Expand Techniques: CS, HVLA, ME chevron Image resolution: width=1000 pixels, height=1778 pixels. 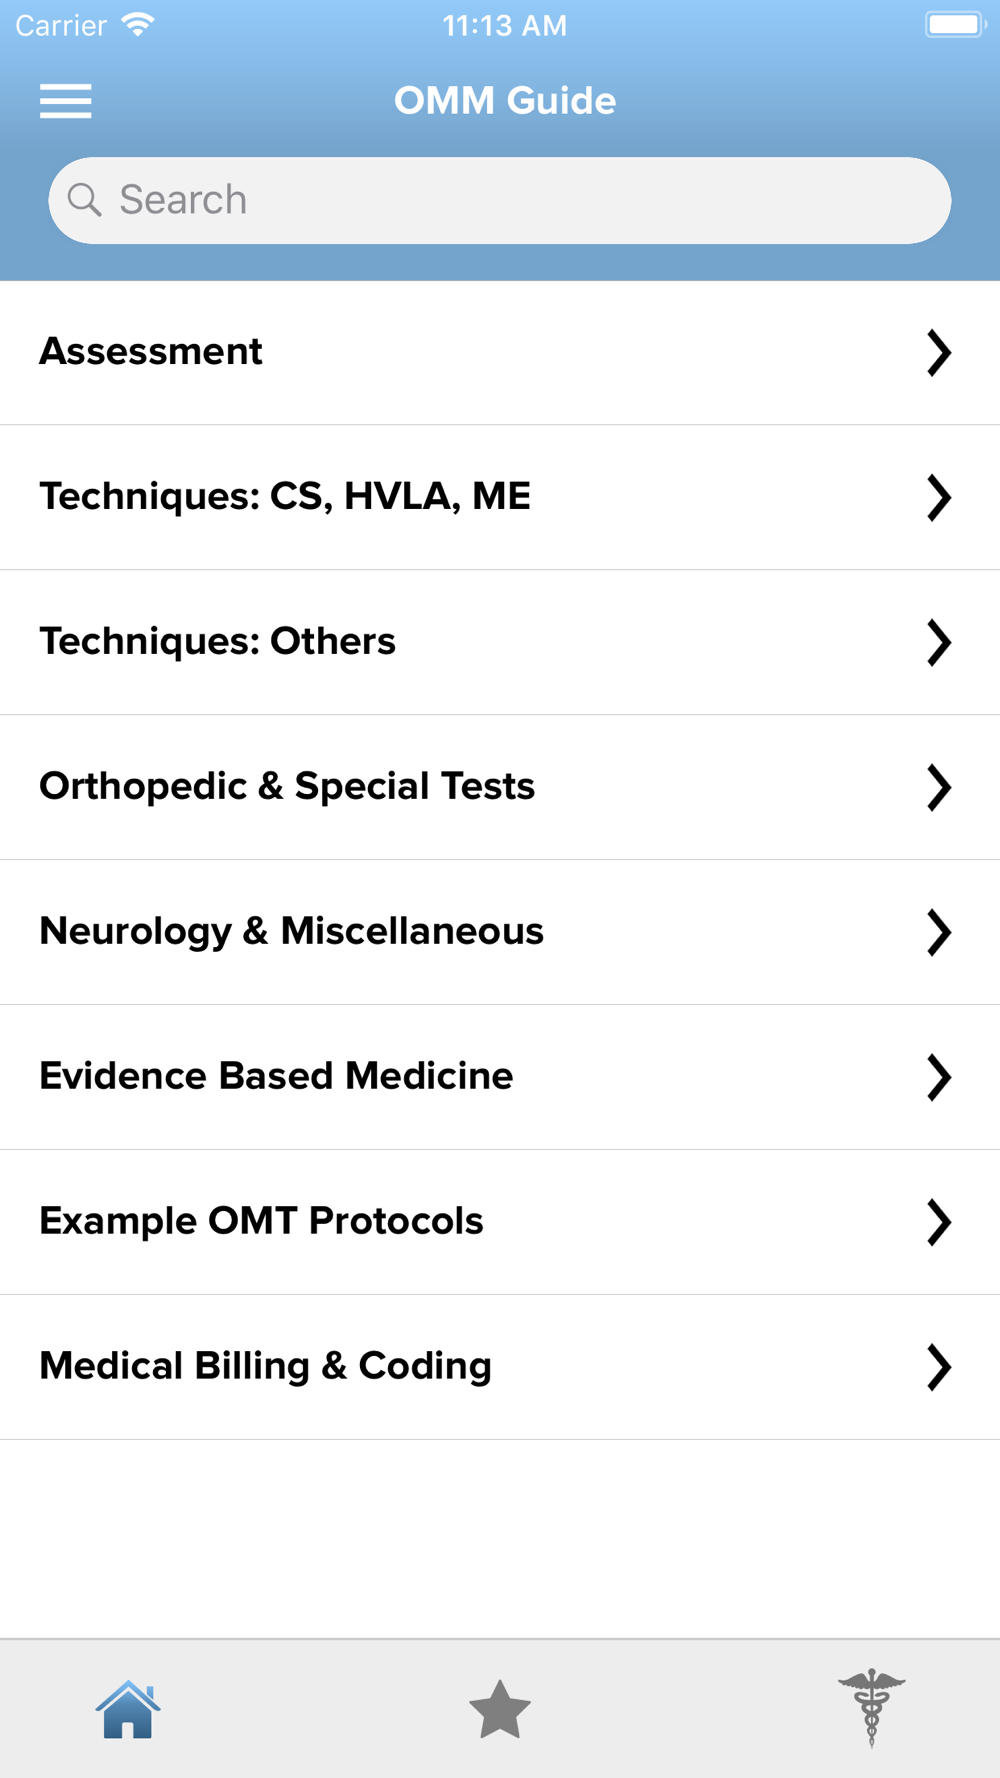938,498
